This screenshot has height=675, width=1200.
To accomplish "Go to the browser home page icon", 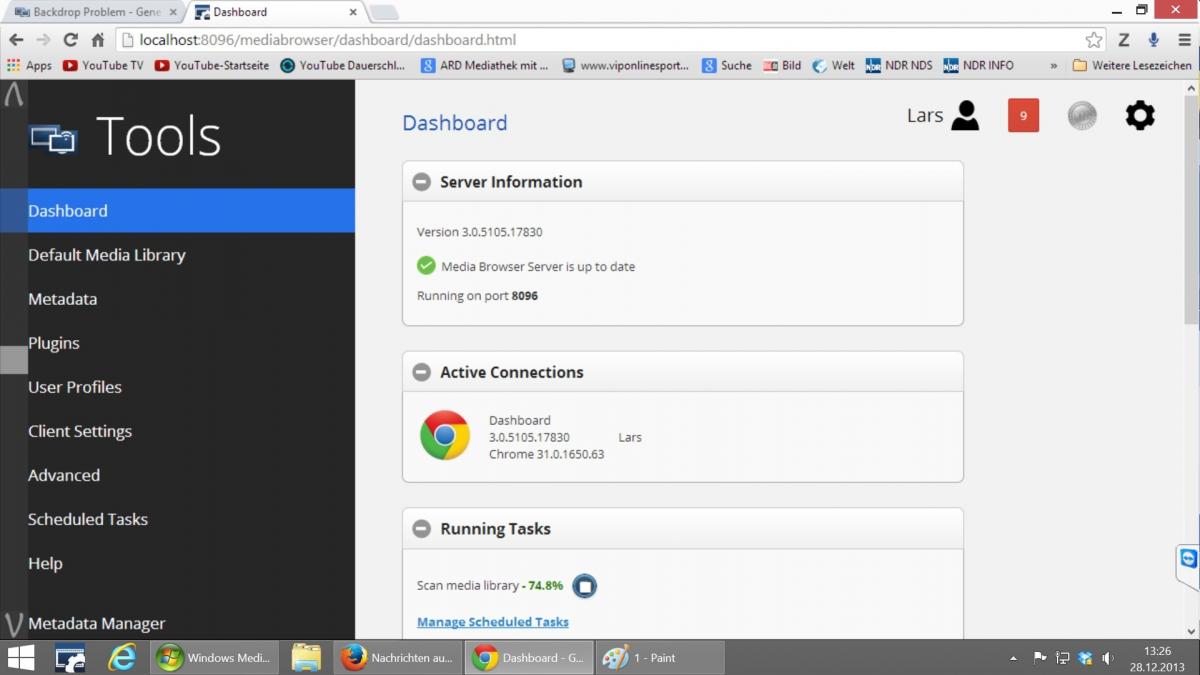I will point(97,40).
